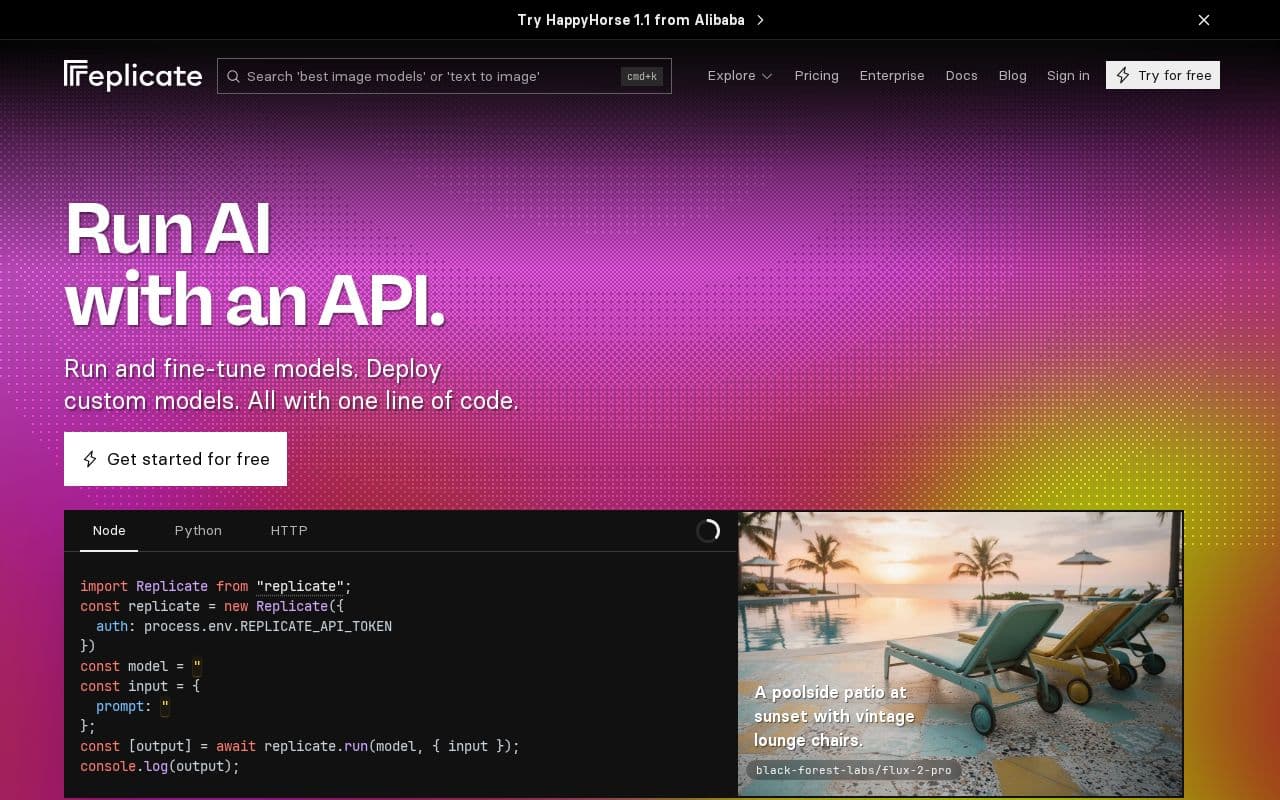Click the console.log(output) code line
Screen dimensions: 1280x800
click(160, 766)
